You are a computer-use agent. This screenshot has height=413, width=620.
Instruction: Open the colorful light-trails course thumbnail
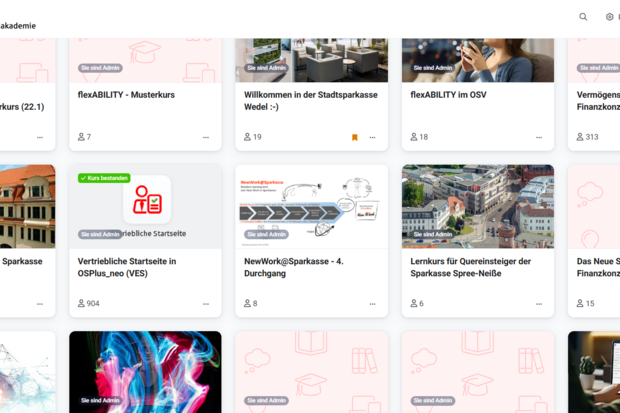[146, 372]
